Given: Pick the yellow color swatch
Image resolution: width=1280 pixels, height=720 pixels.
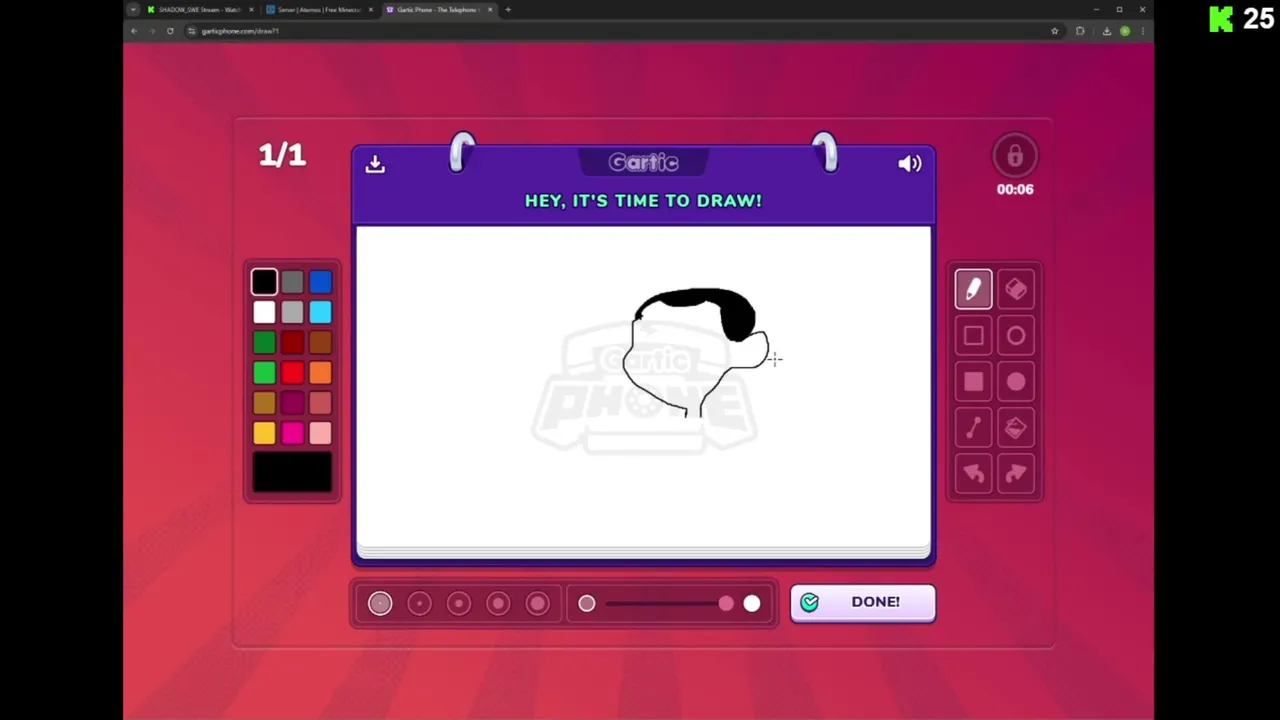Looking at the screenshot, I should (264, 433).
